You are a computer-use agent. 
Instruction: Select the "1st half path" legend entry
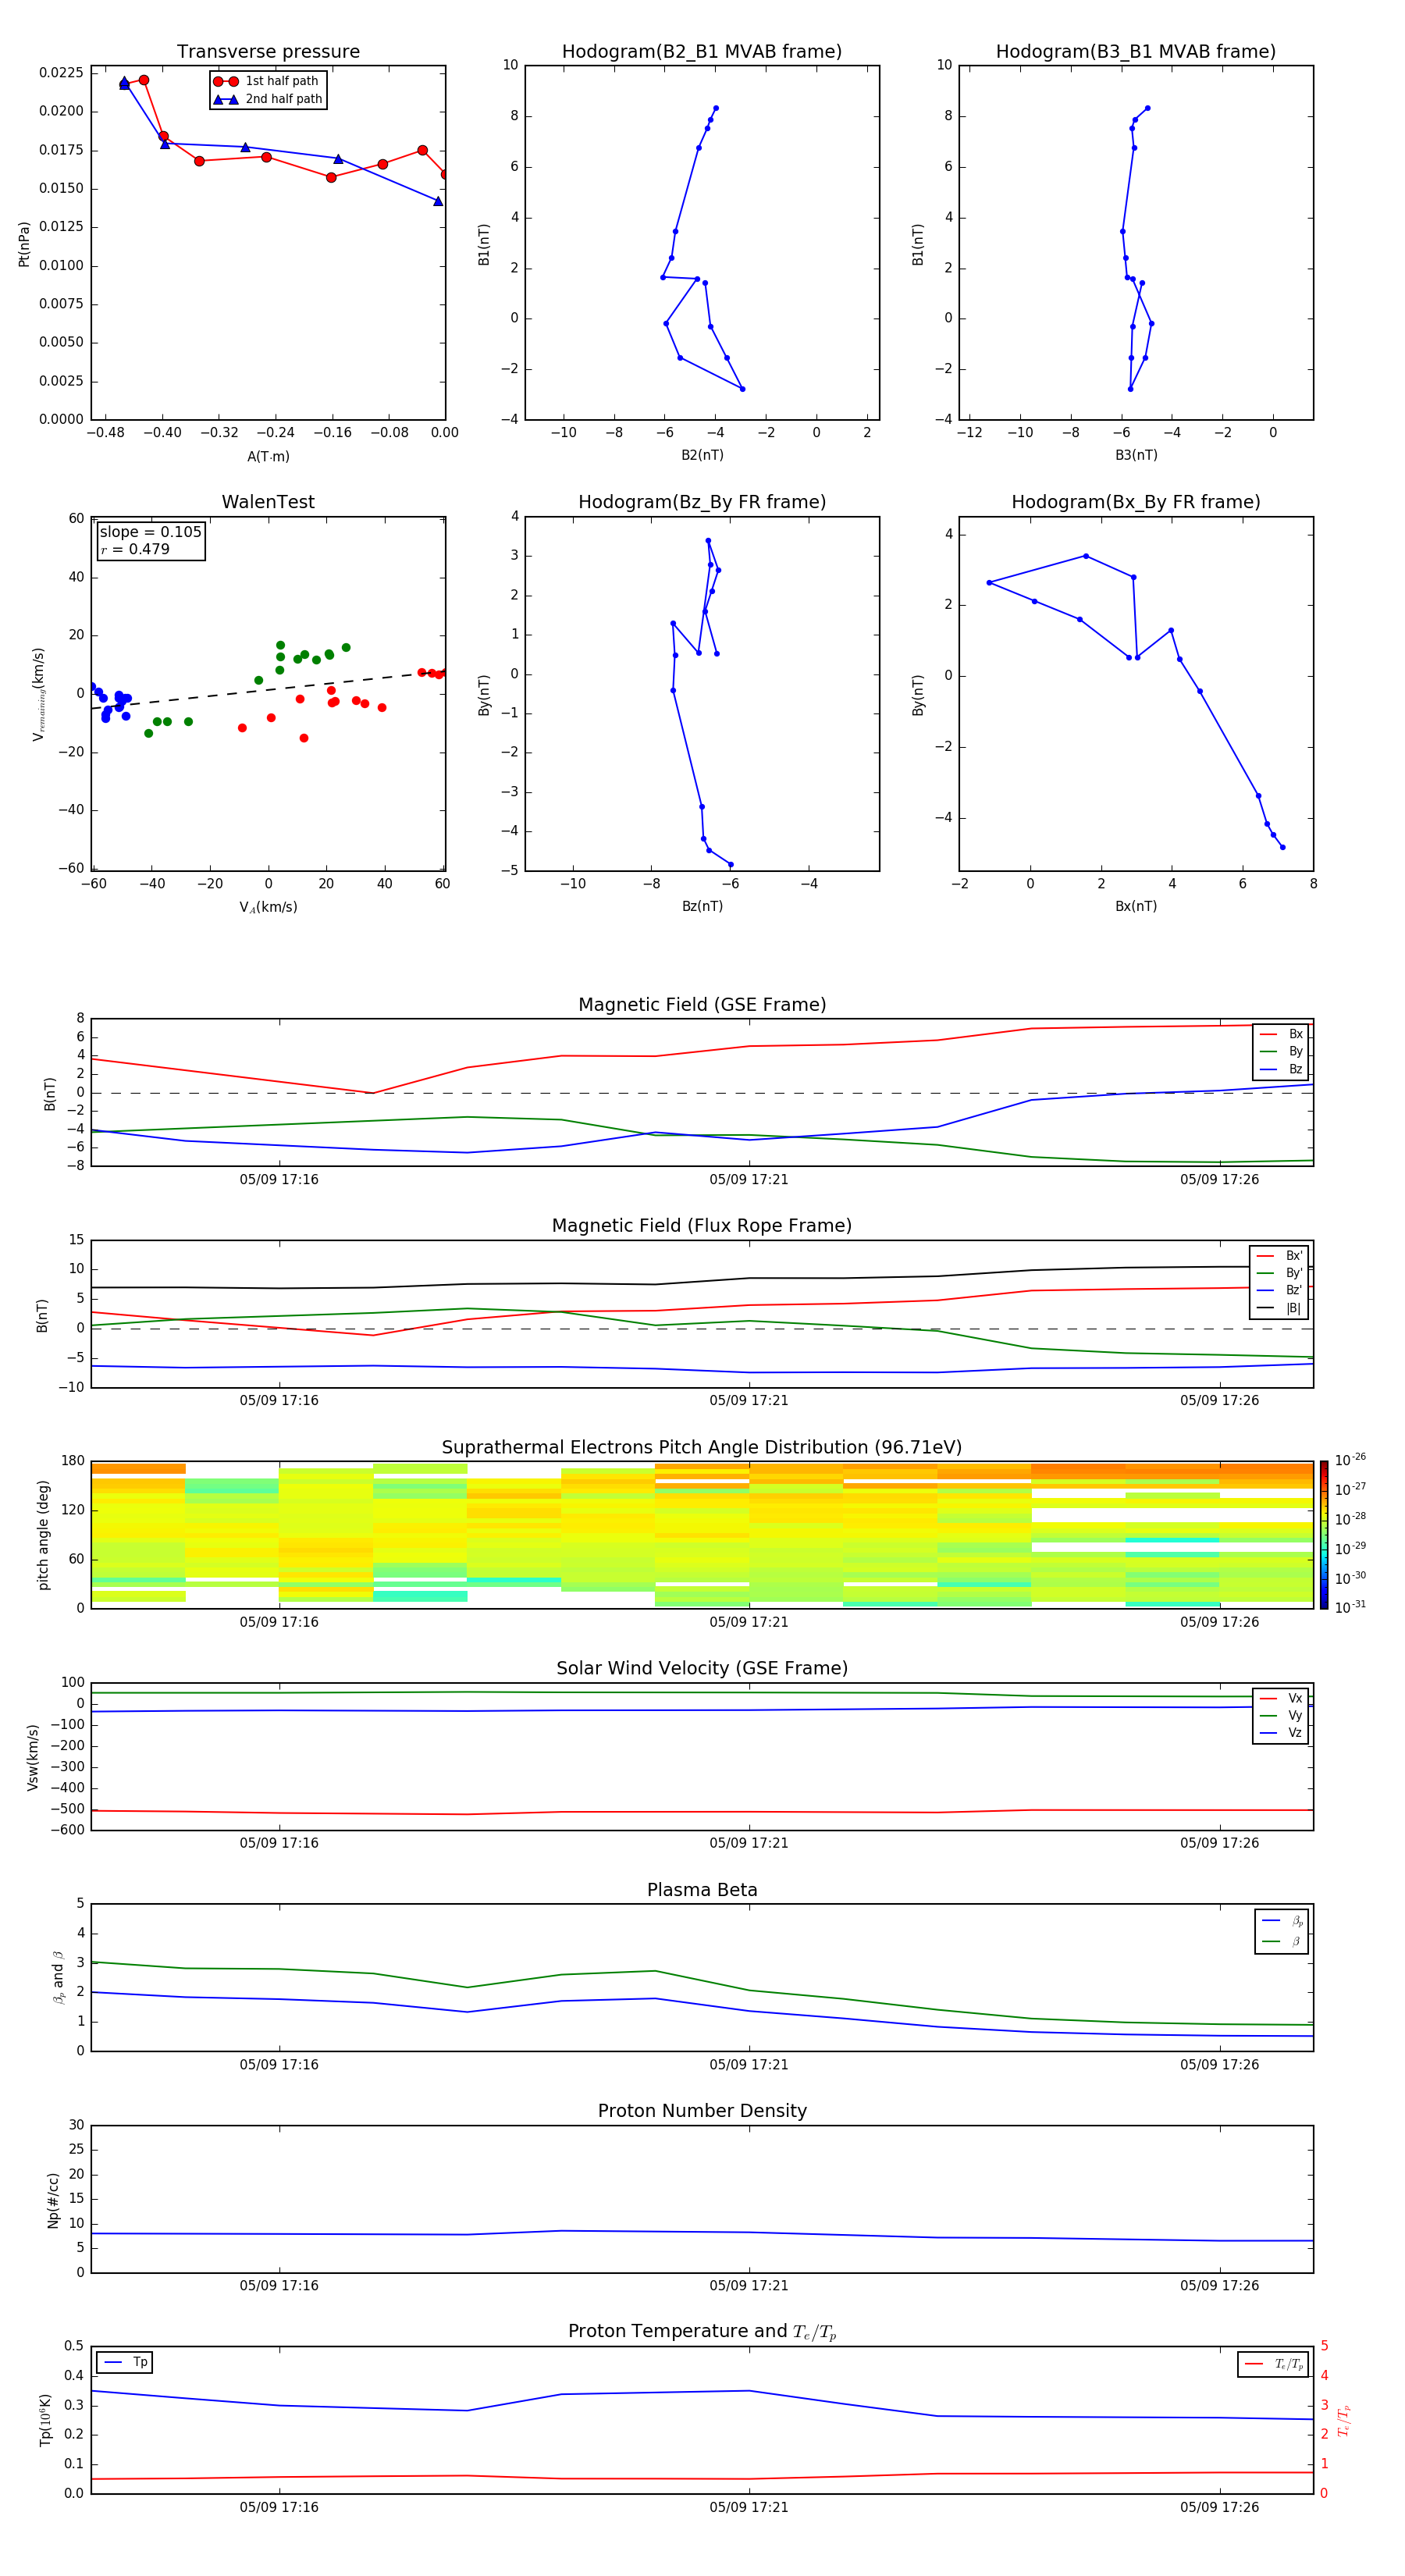click(266, 81)
